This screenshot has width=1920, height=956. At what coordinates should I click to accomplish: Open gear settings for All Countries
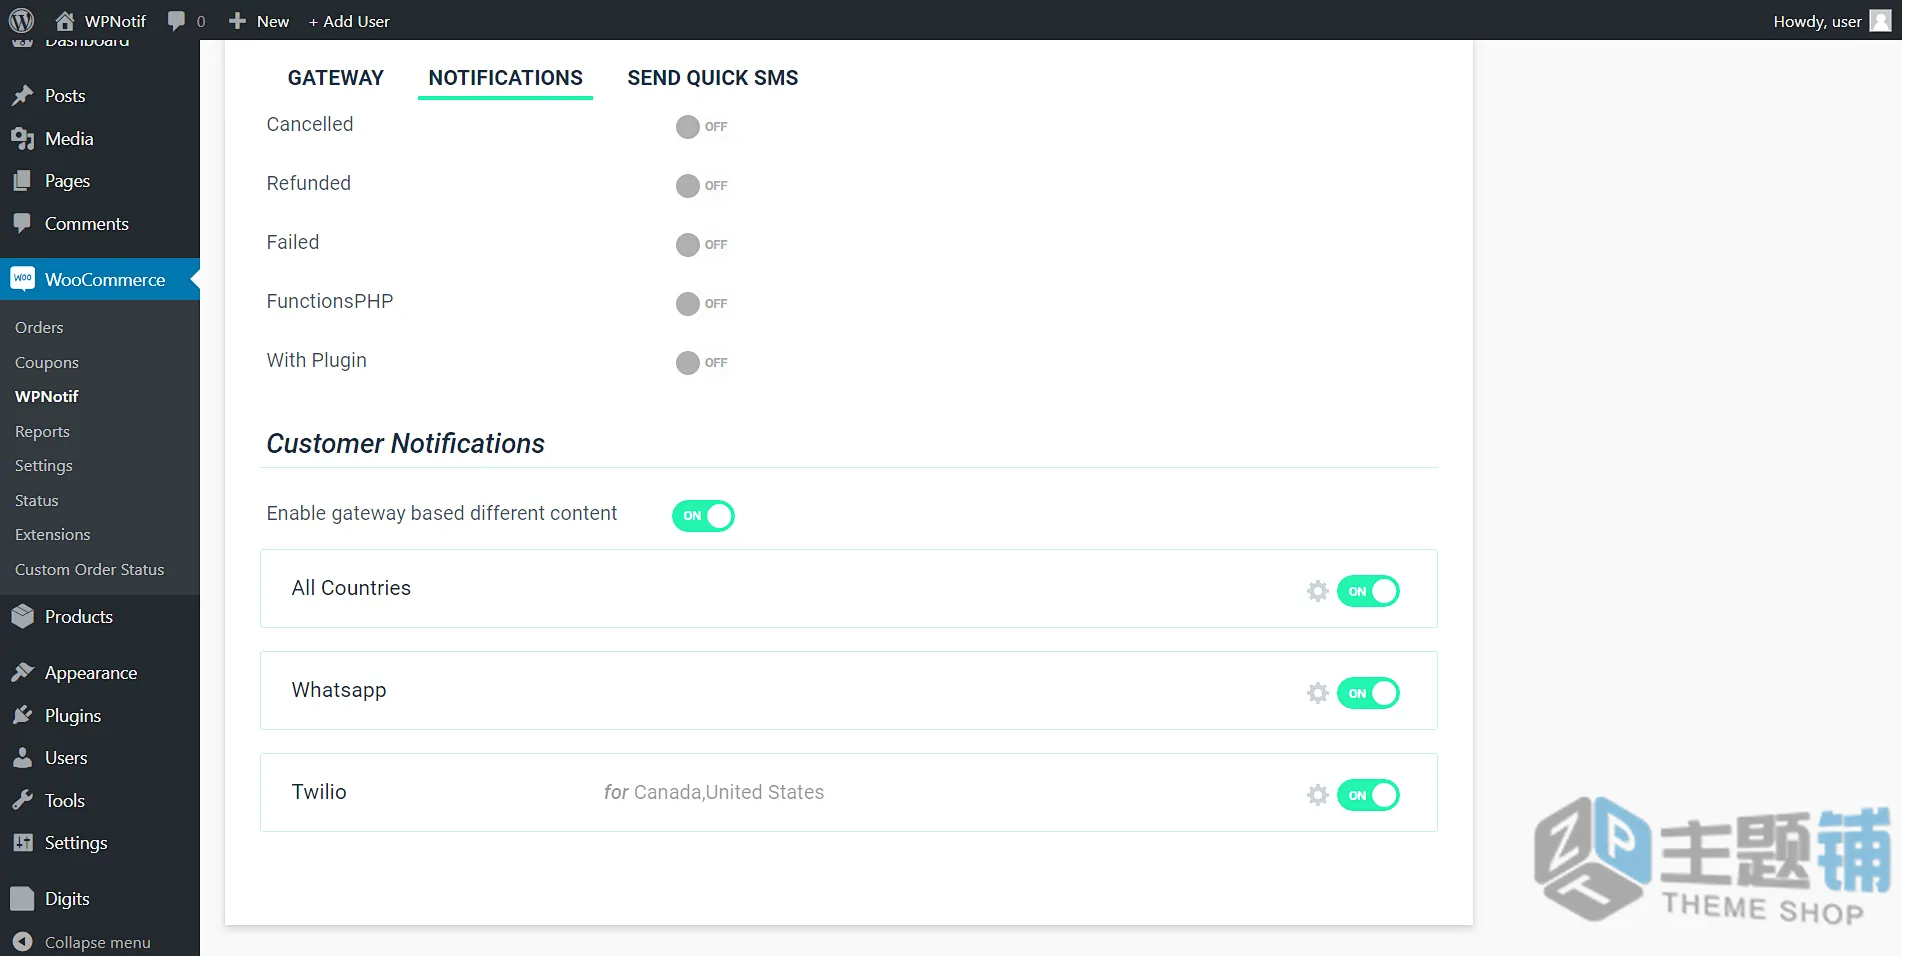pos(1318,591)
